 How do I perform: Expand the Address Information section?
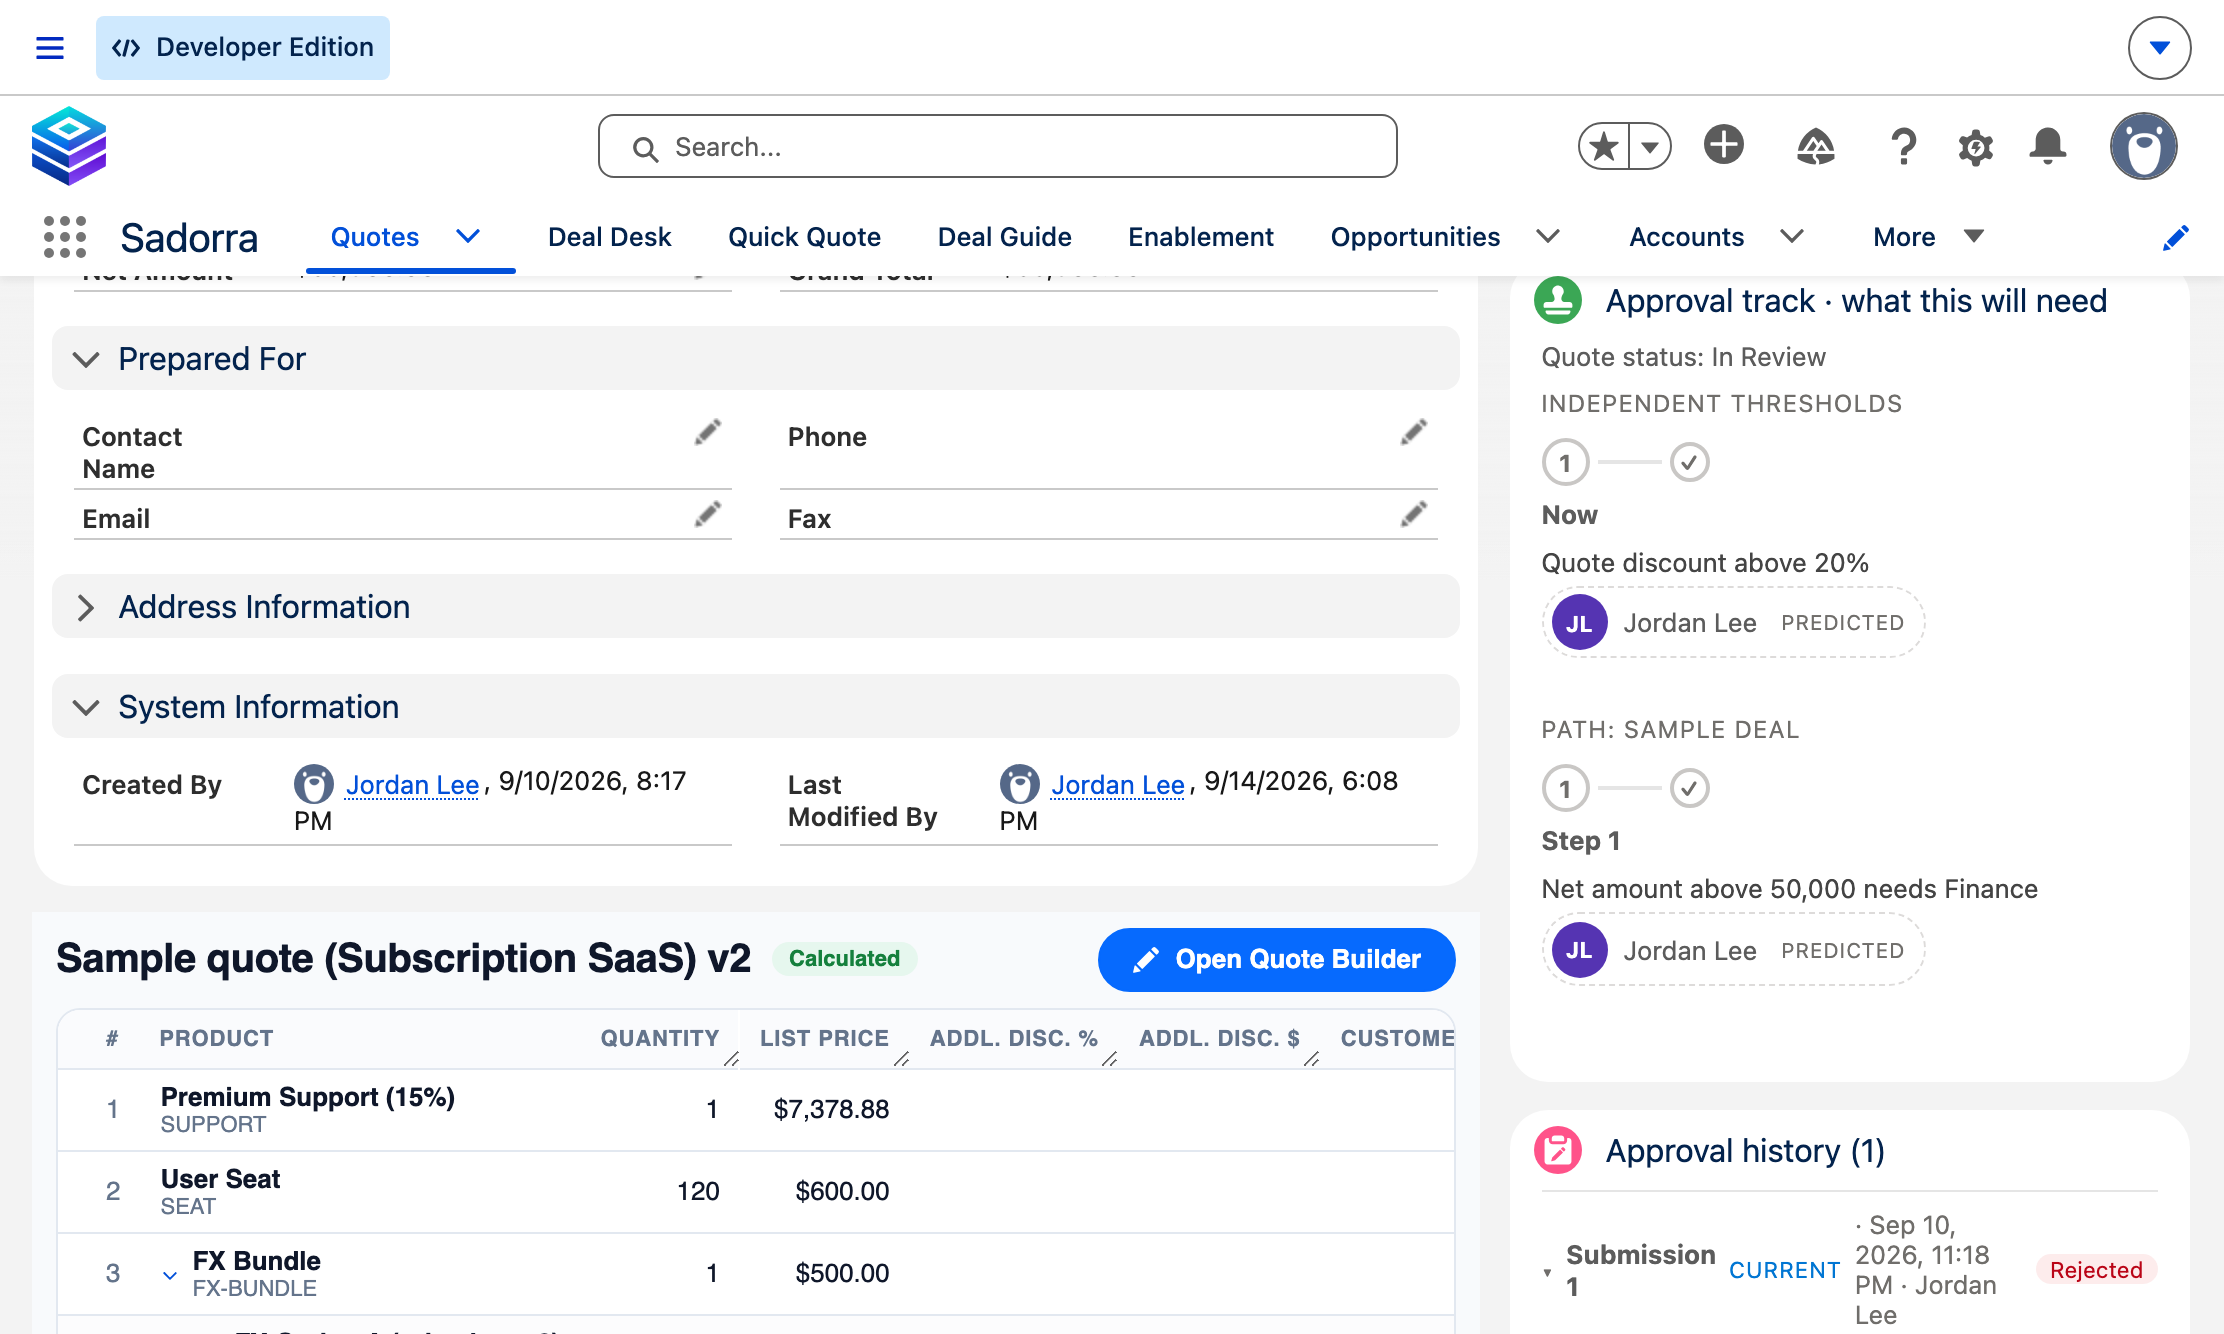pyautogui.click(x=87, y=607)
